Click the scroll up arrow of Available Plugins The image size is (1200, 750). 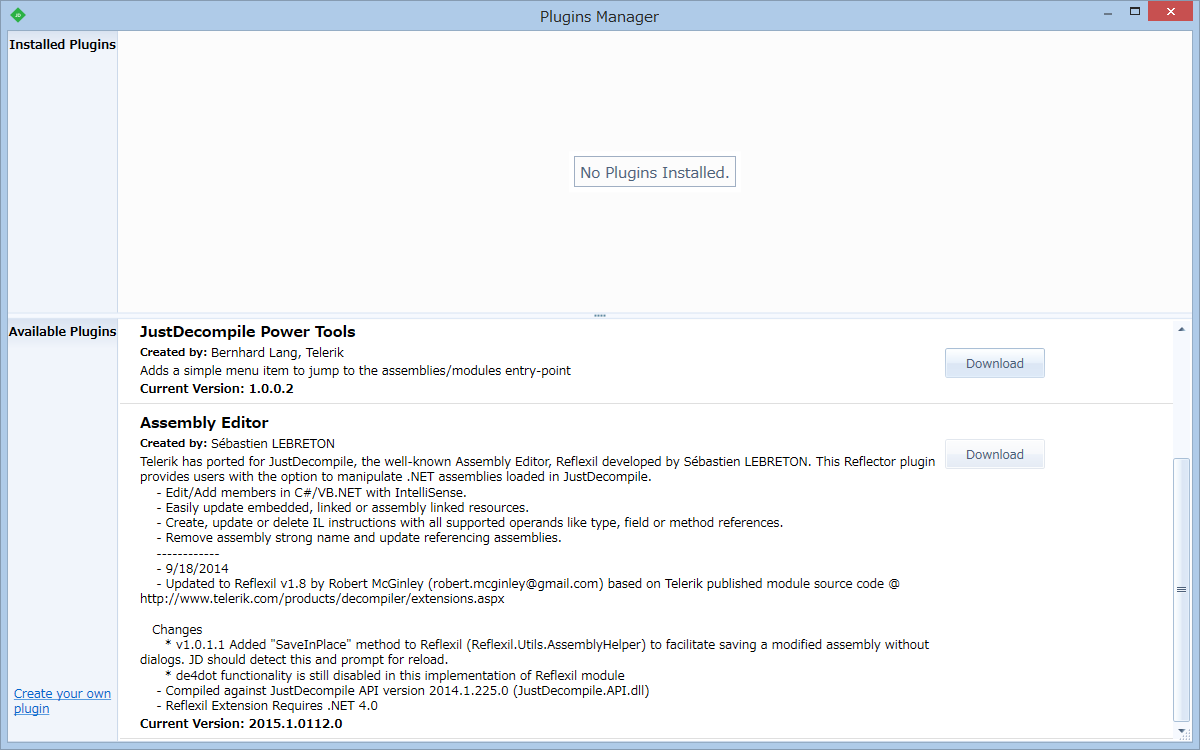(x=1181, y=329)
